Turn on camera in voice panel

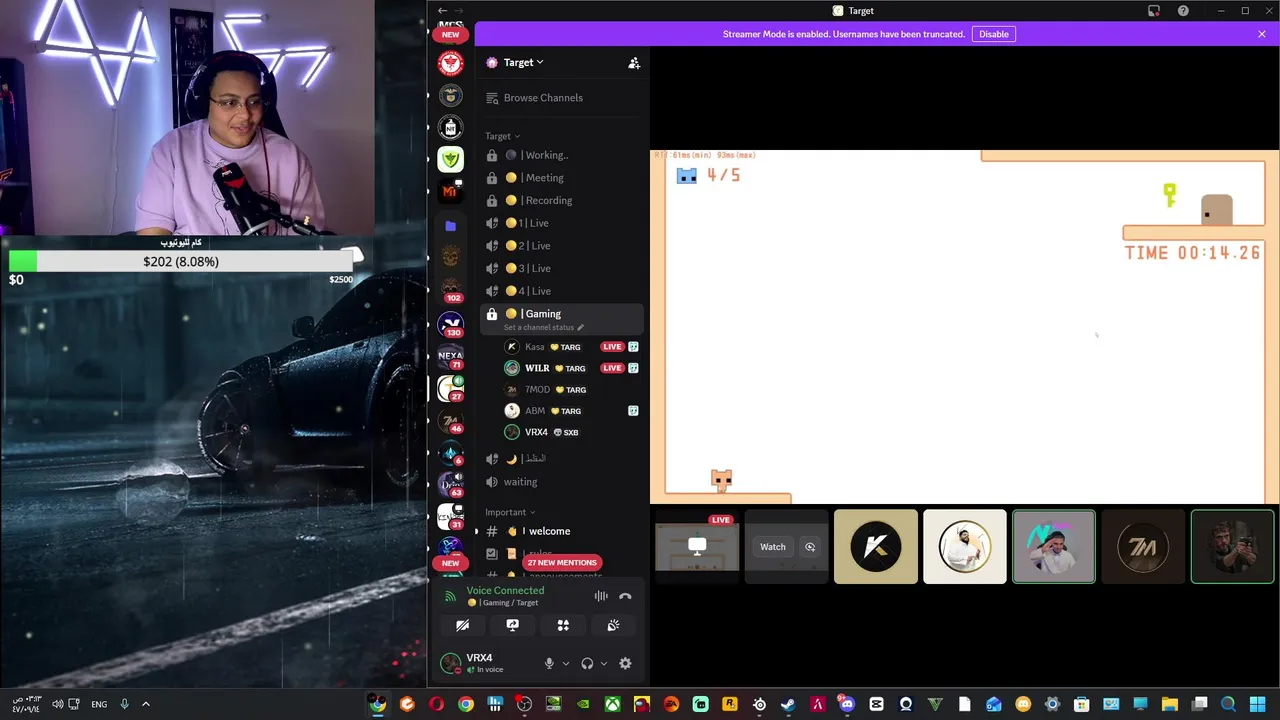[462, 625]
